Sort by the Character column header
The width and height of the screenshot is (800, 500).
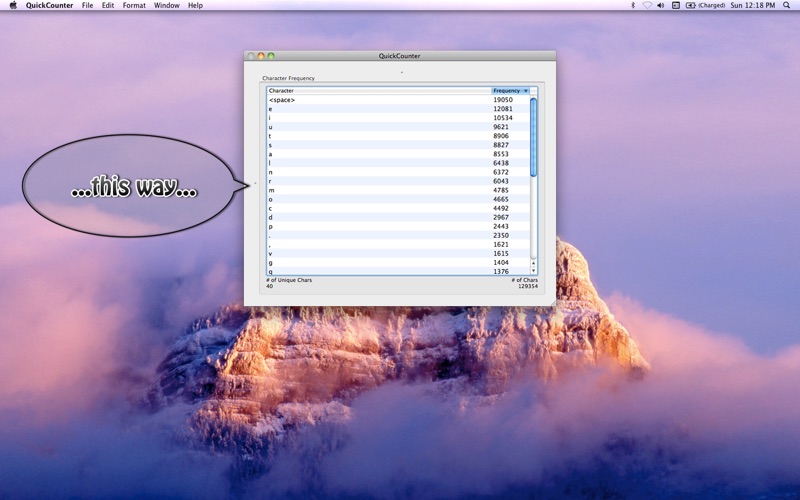pyautogui.click(x=379, y=90)
